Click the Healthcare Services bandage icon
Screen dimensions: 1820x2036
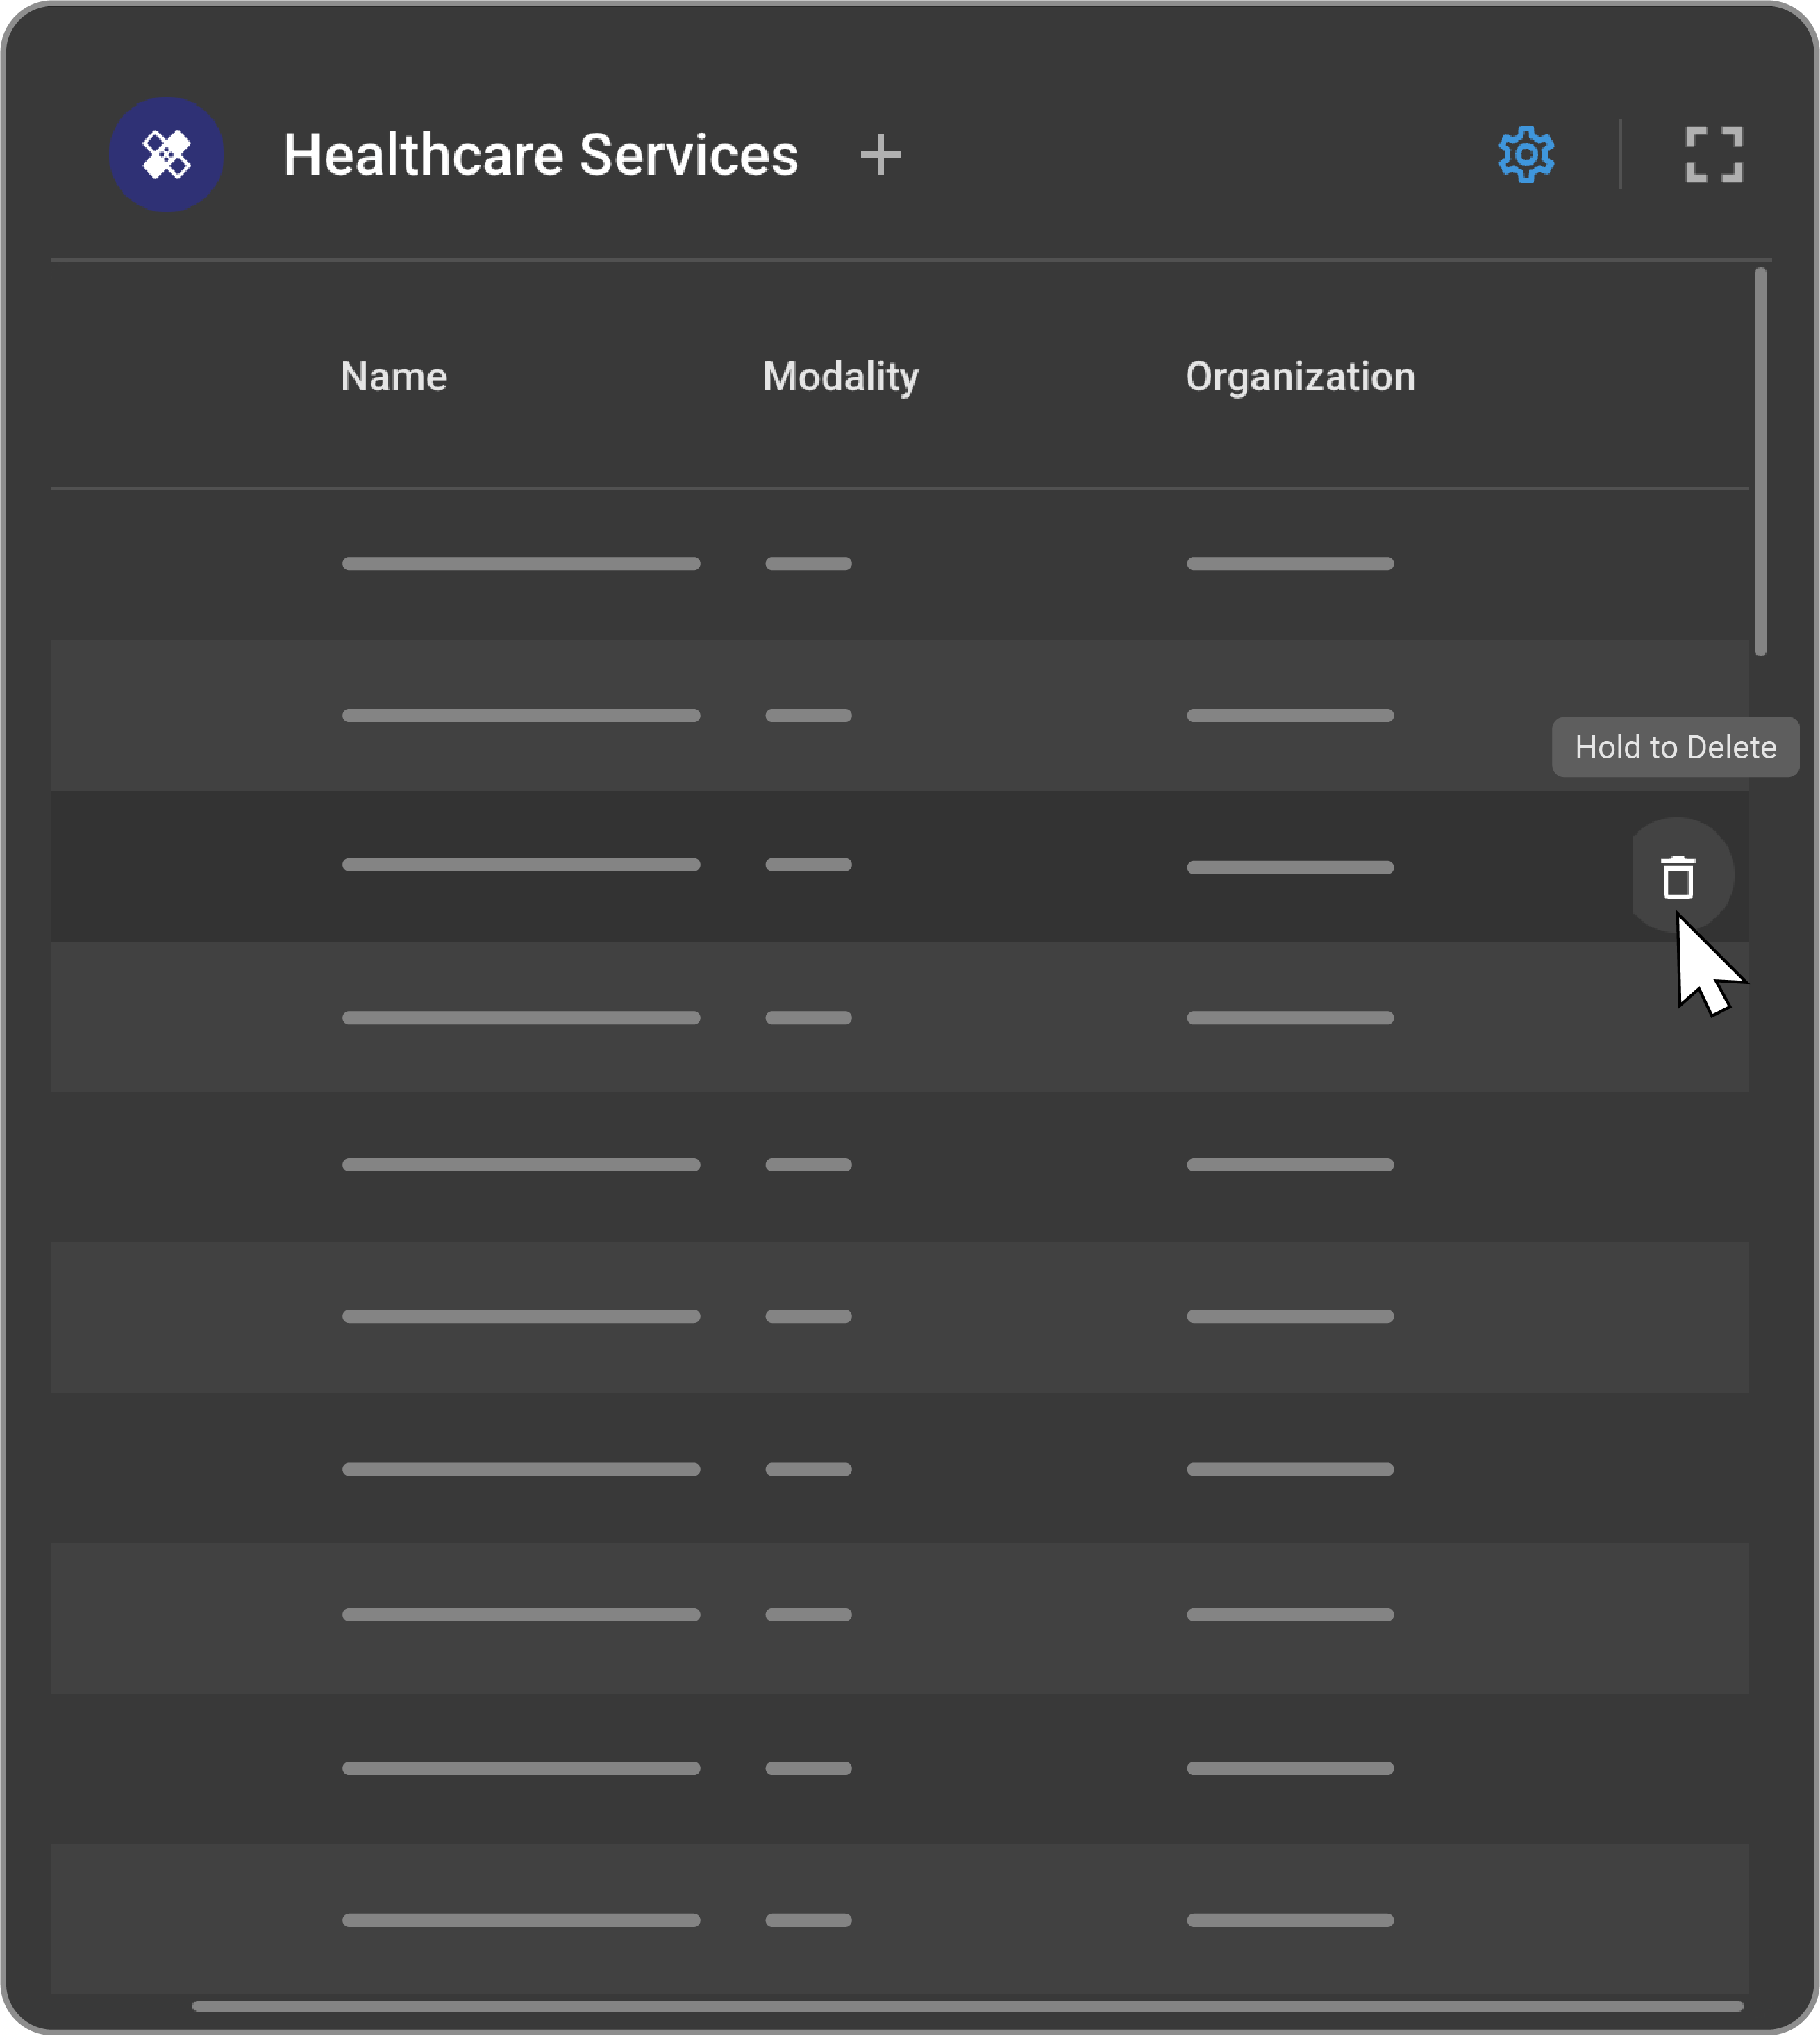pyautogui.click(x=166, y=154)
